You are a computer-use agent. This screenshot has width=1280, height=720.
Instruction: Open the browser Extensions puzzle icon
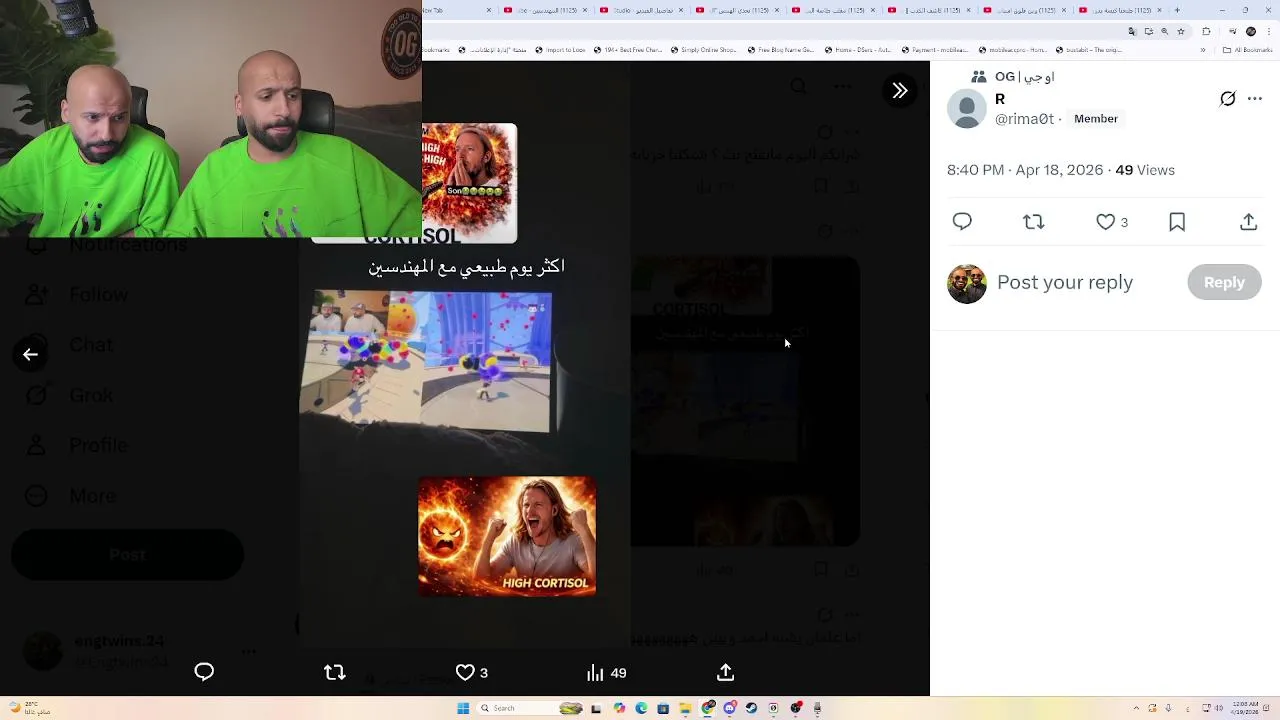pos(1206,31)
